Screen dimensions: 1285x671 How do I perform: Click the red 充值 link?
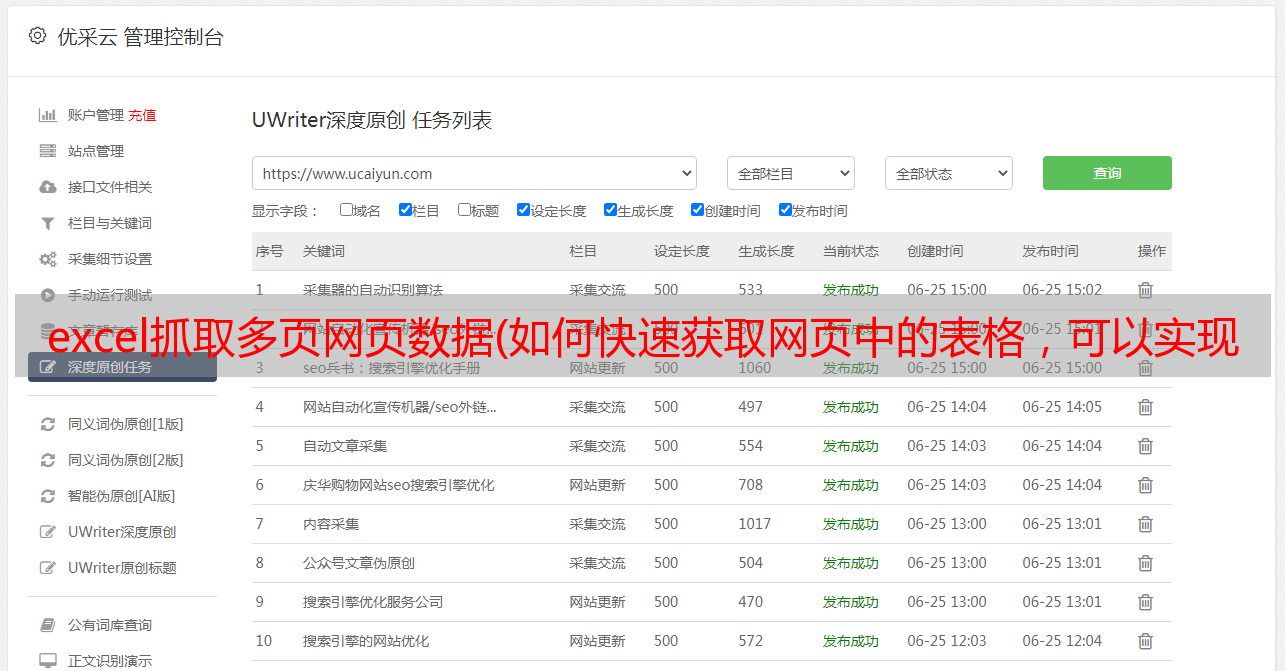[x=142, y=115]
